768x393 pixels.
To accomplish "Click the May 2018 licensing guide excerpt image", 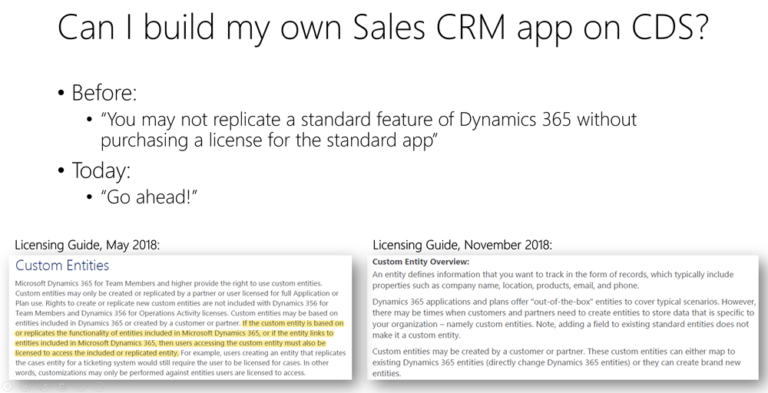I will pos(180,317).
